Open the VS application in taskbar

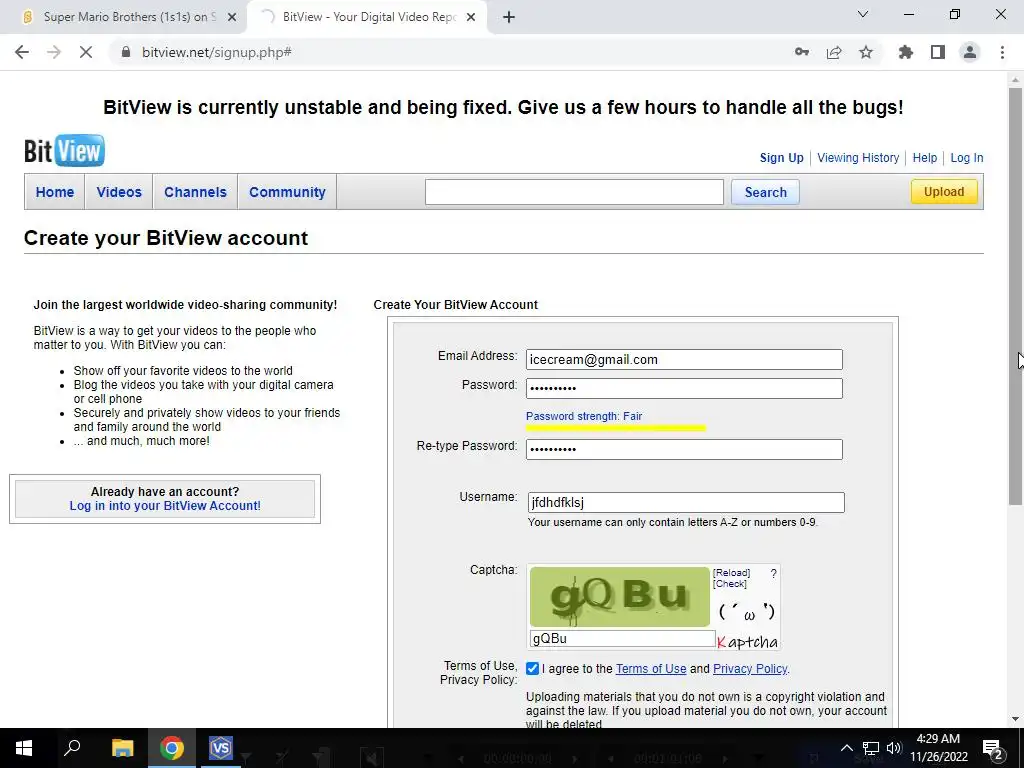point(221,748)
